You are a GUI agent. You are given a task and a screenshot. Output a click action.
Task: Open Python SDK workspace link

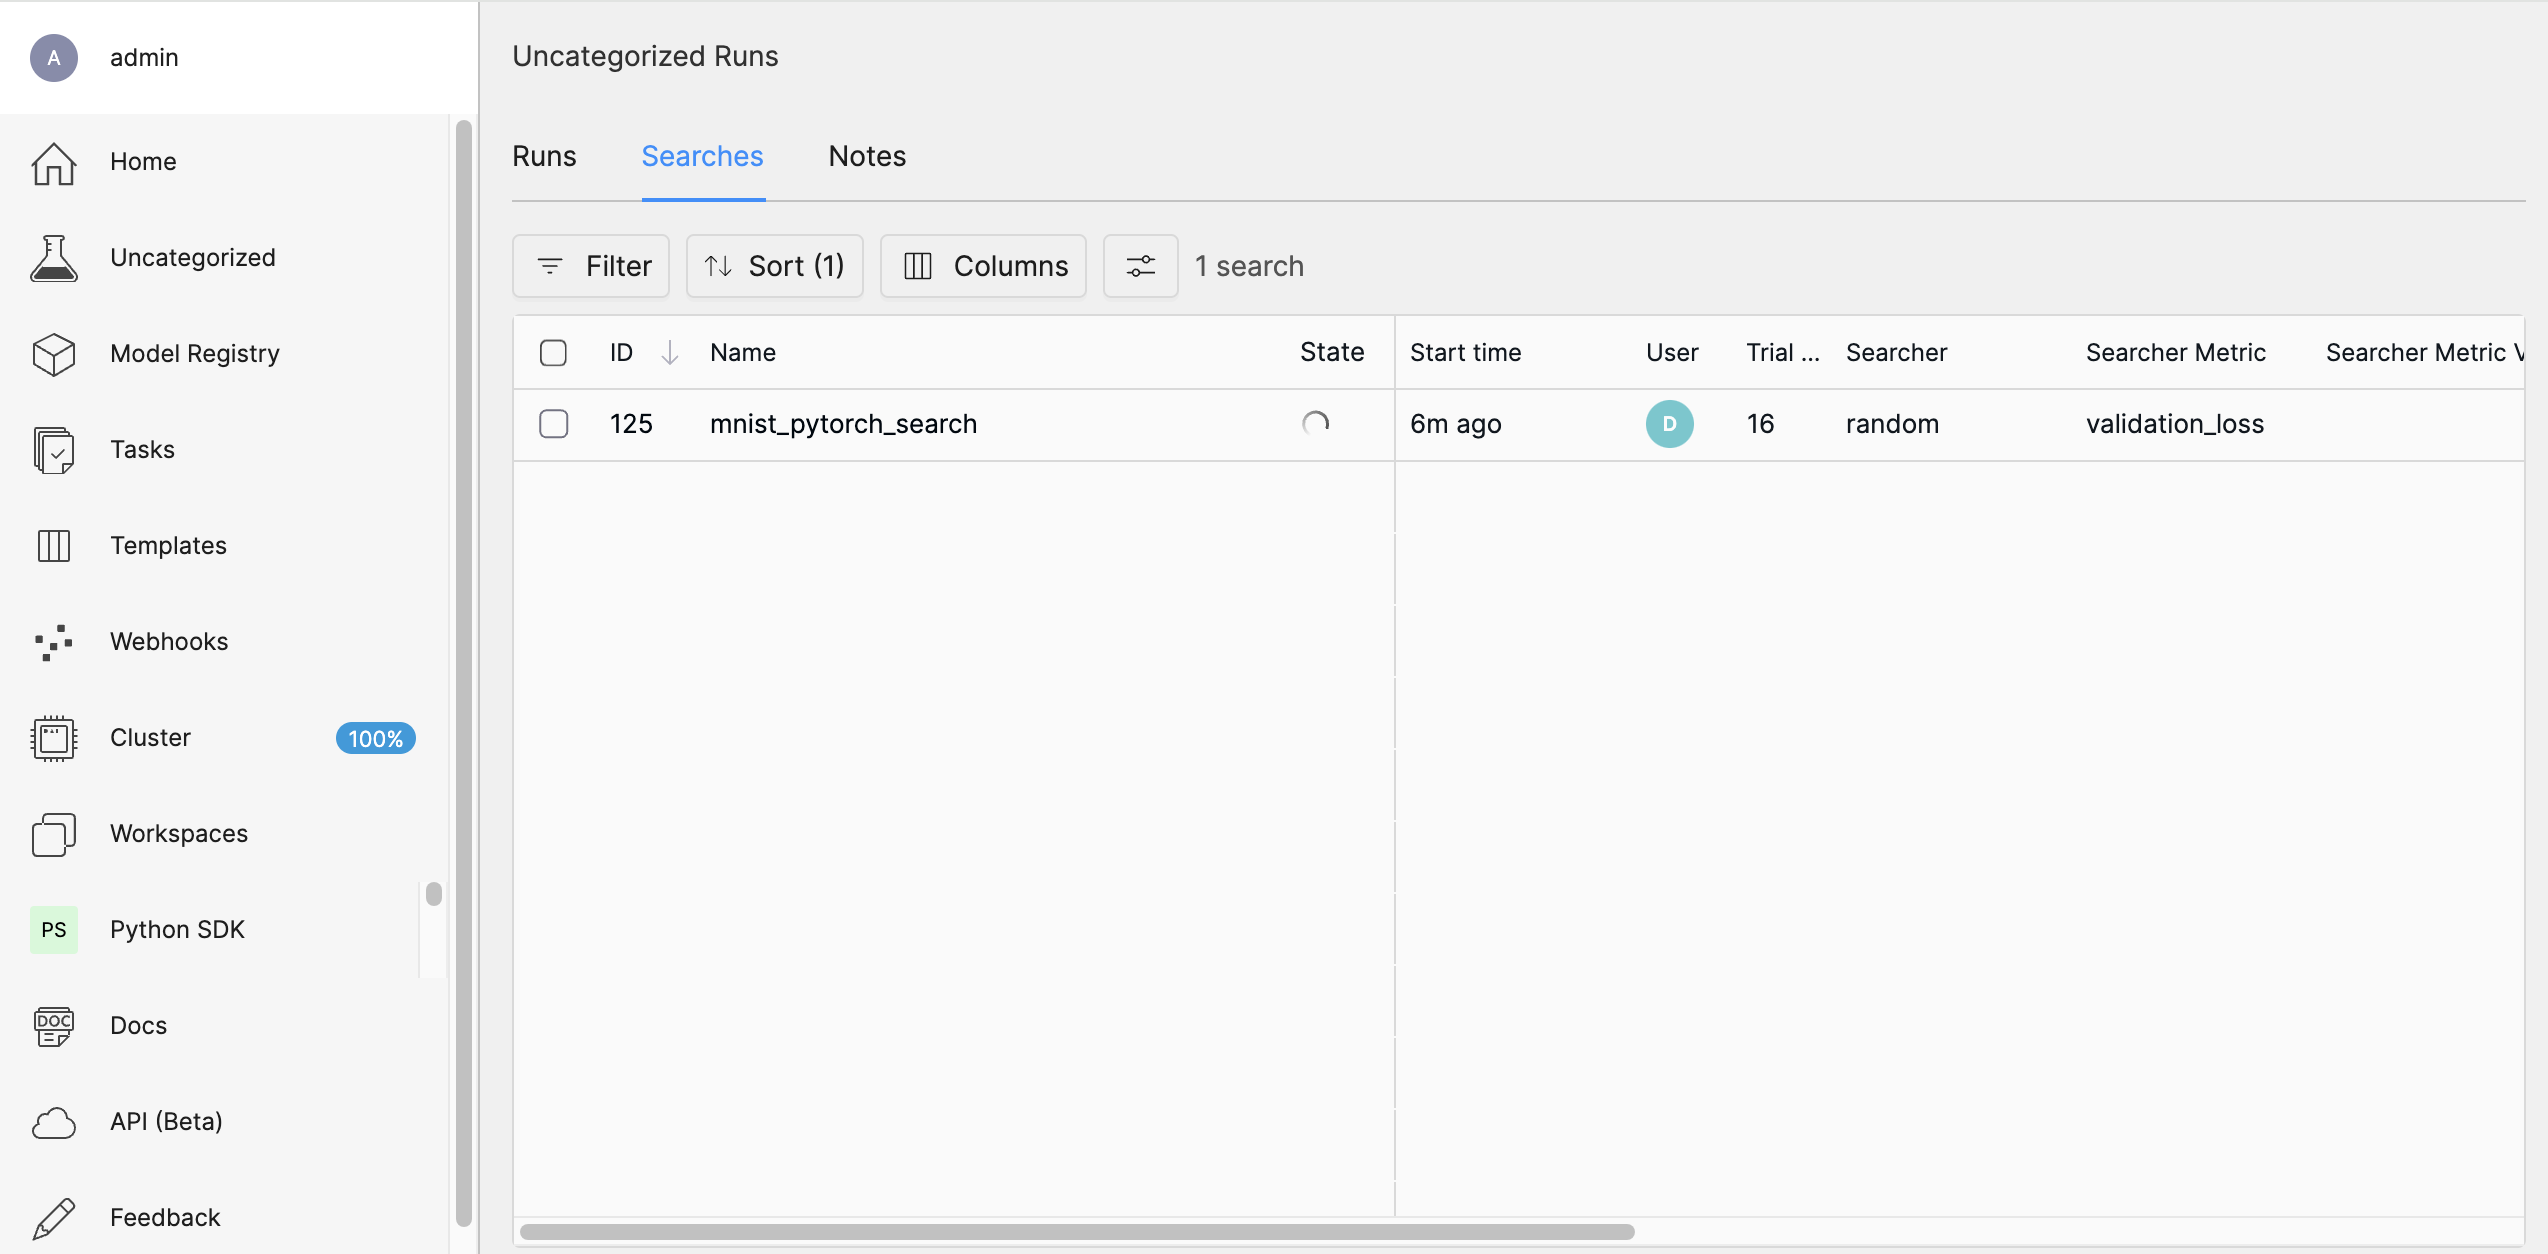(x=178, y=930)
